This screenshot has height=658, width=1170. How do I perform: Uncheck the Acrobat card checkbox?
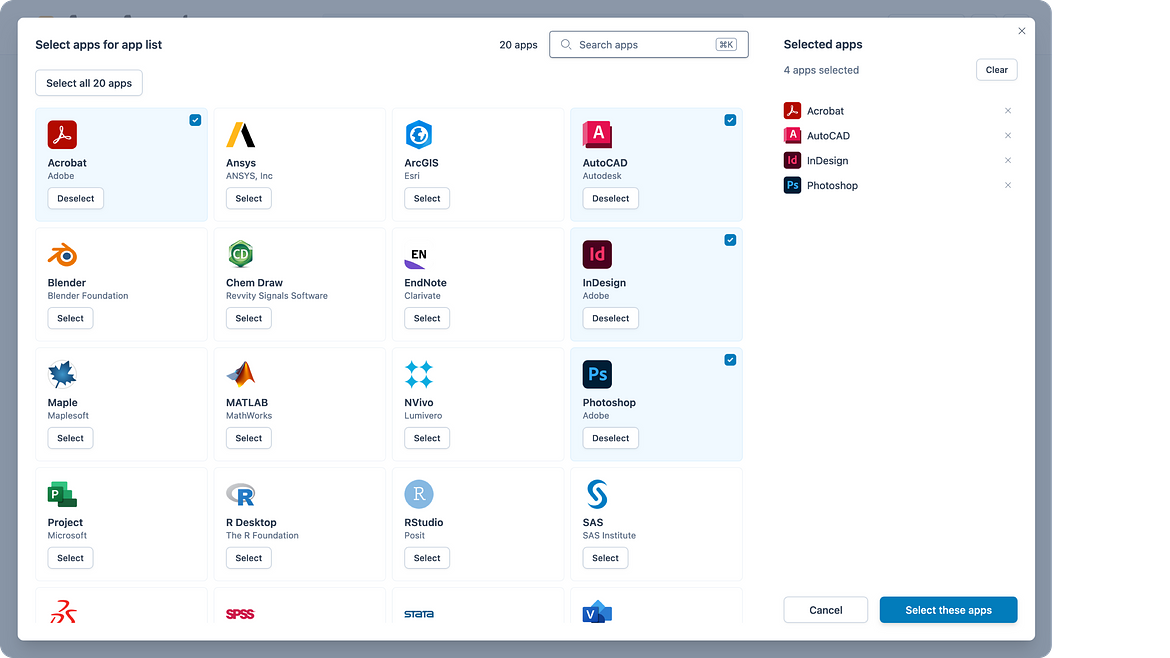(195, 120)
